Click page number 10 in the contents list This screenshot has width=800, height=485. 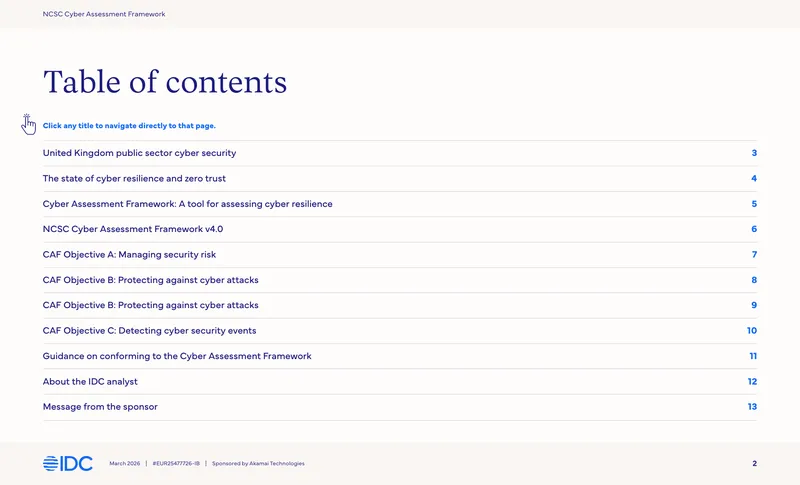tap(752, 330)
